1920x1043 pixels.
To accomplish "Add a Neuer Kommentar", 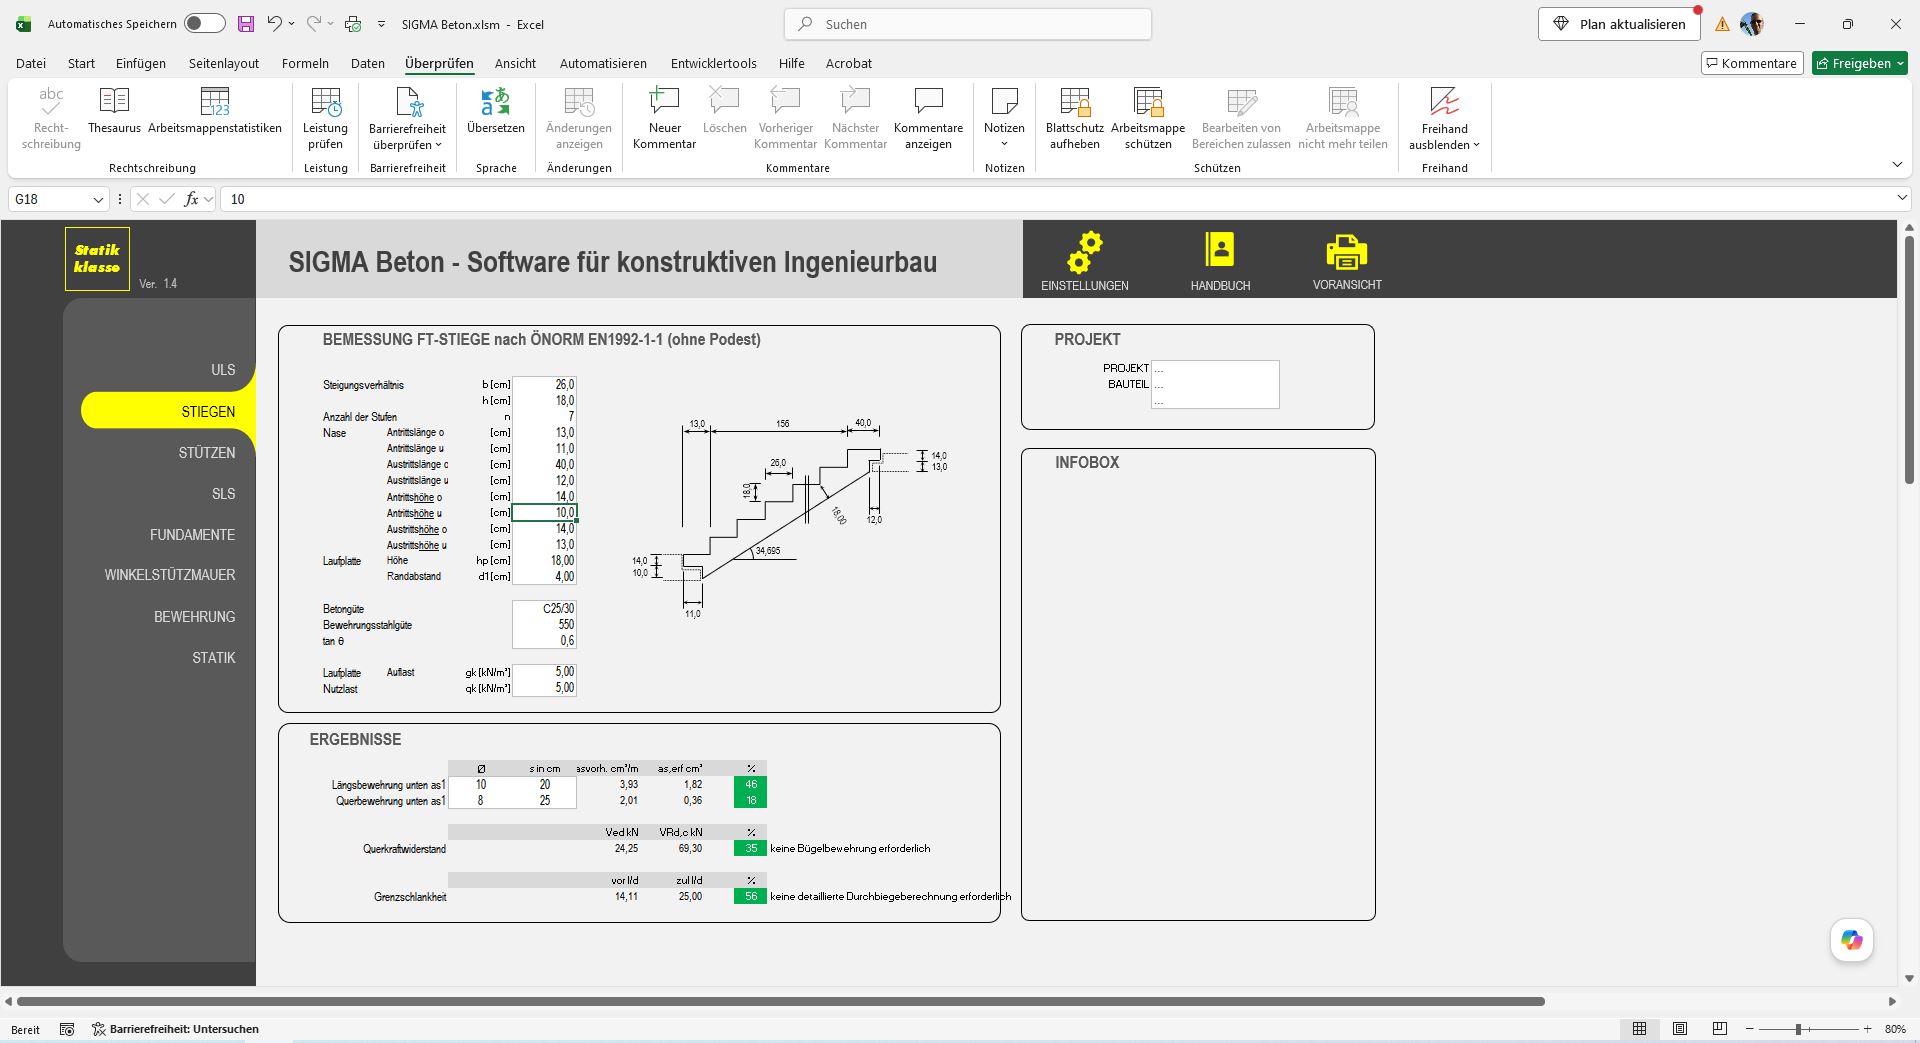I will (x=664, y=119).
